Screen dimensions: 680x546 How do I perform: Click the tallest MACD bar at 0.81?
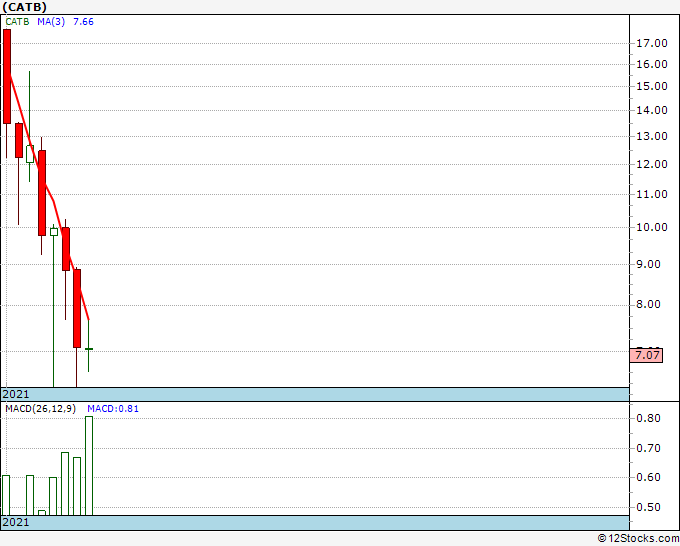[89, 466]
